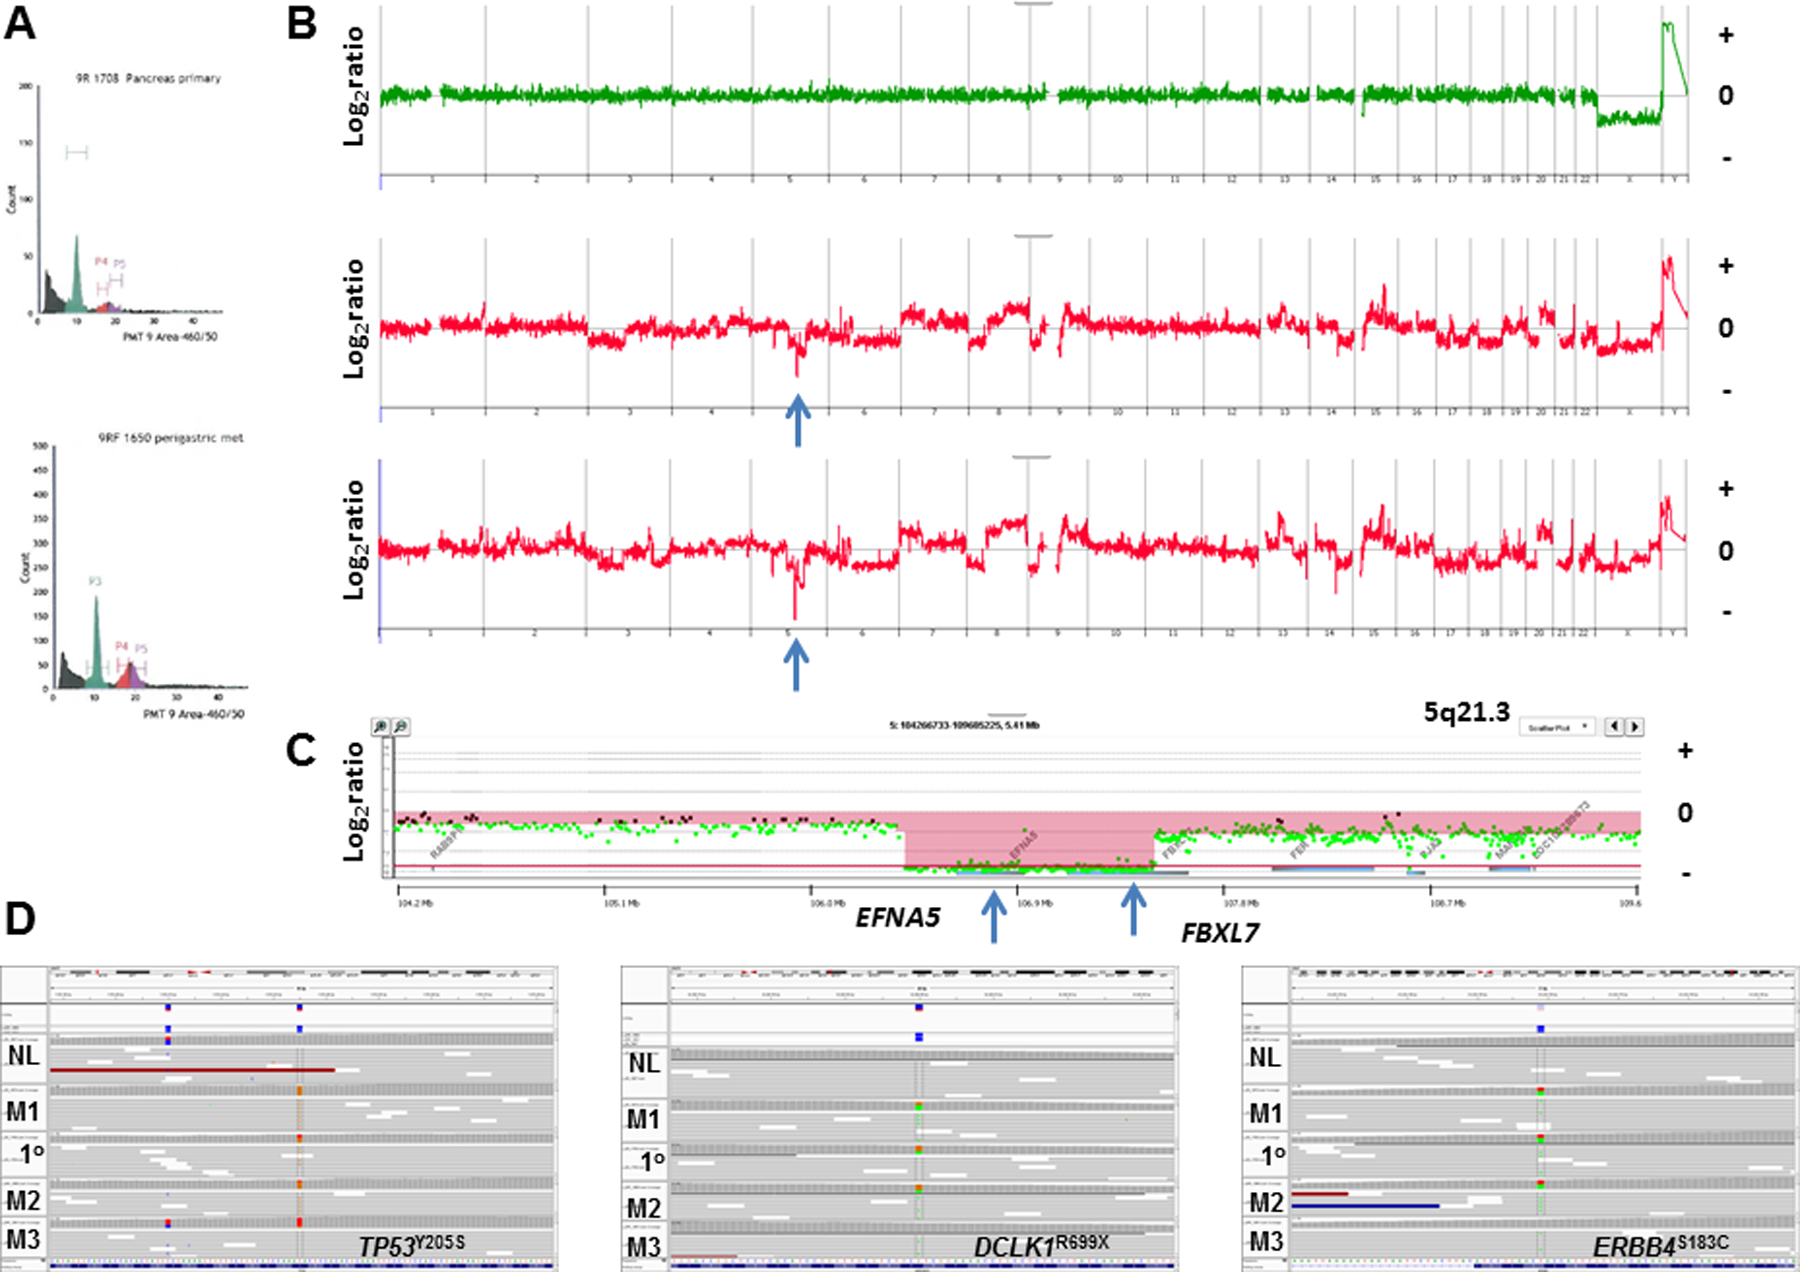Click the long dark red read bar in TP53 NL track
This screenshot has width=1800, height=1272.
click(x=192, y=1070)
